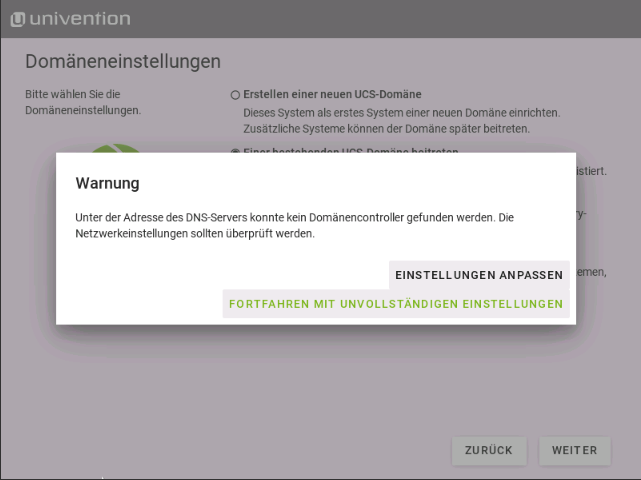Screen dimensions: 641x480
Task: Choose 'Fortfahren mit unvollständigen Einstellungen'
Action: coord(396,304)
